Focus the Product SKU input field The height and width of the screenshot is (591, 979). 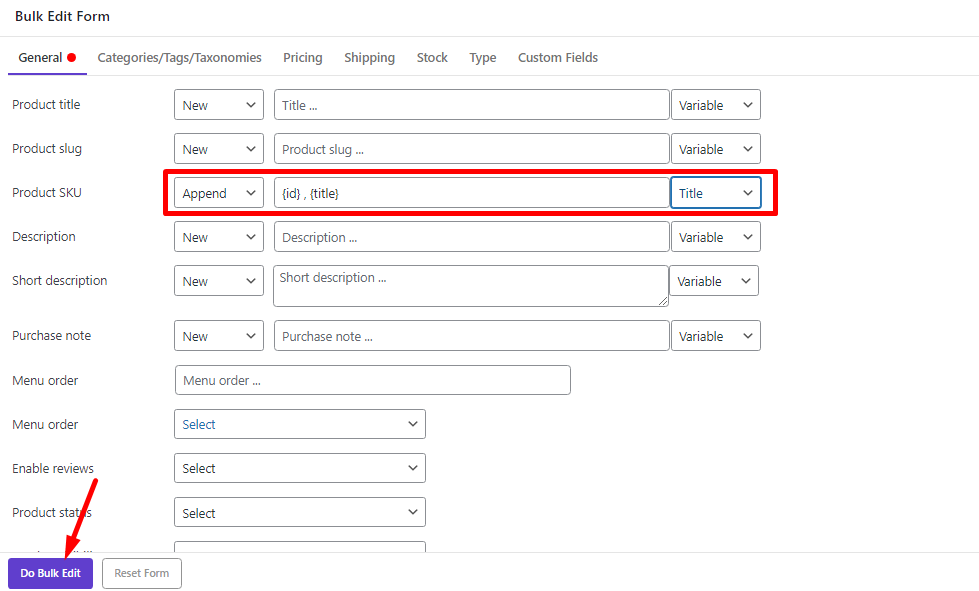pyautogui.click(x=471, y=193)
